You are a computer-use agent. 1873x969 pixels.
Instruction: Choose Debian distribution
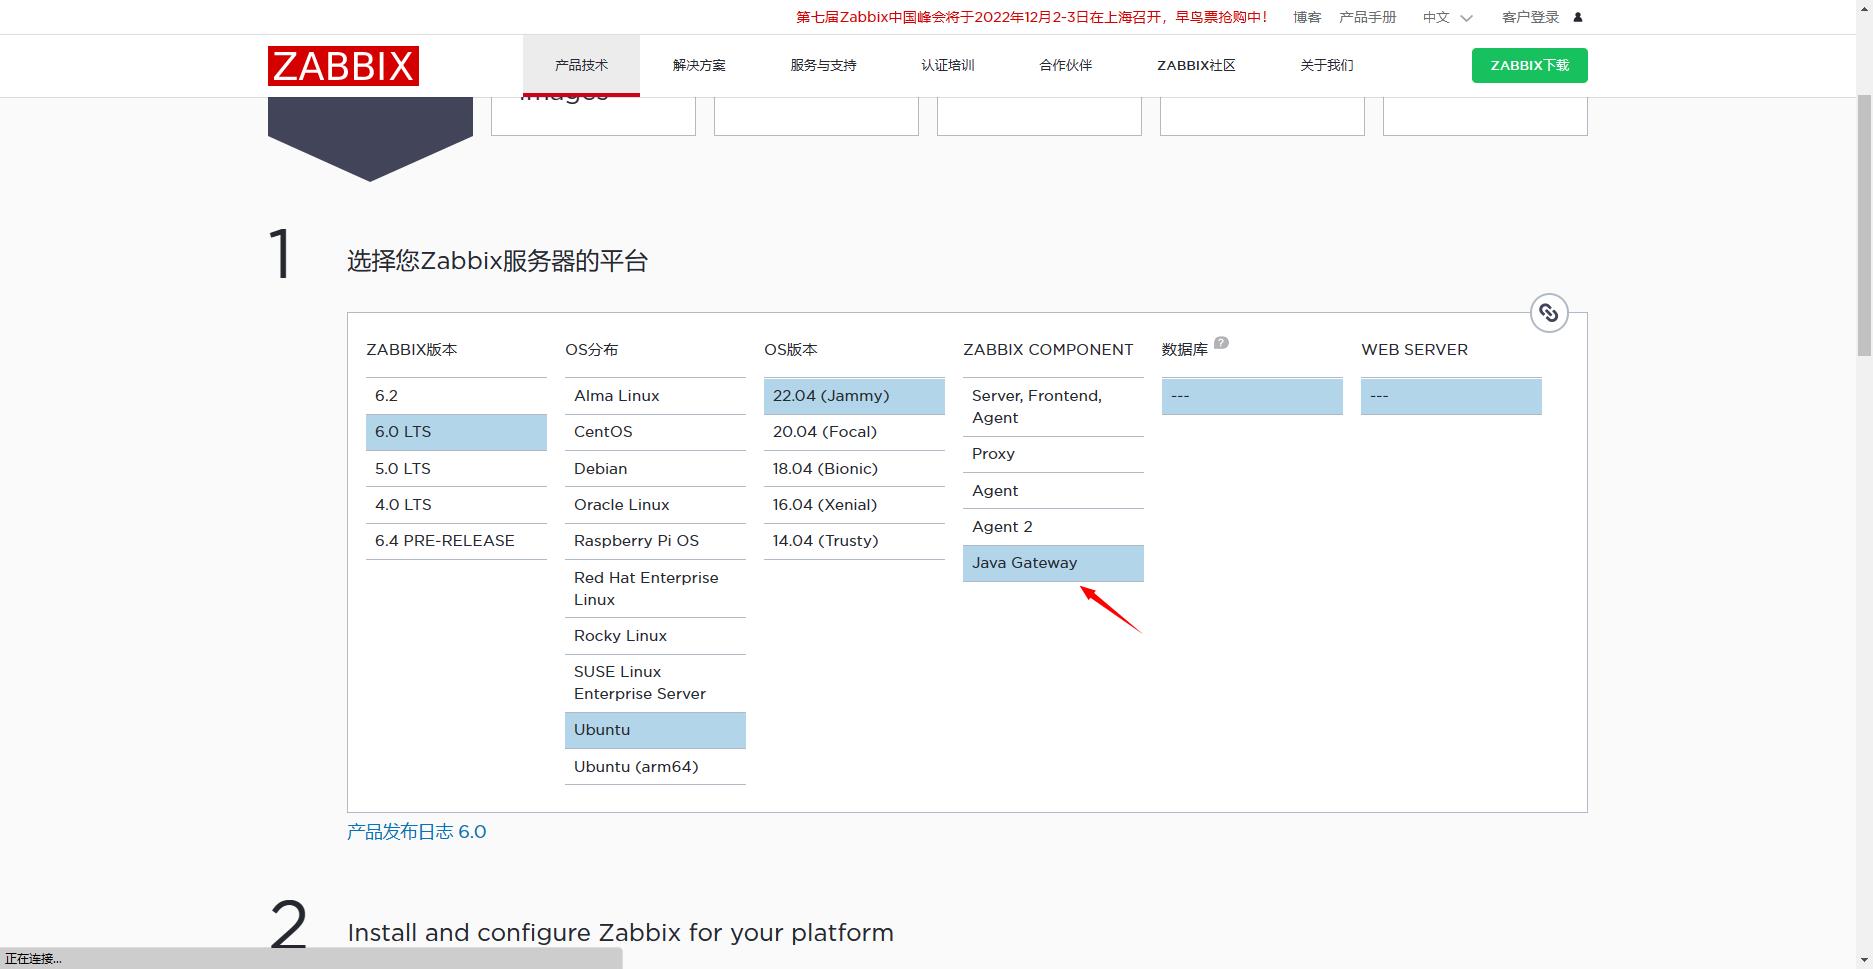click(x=655, y=469)
